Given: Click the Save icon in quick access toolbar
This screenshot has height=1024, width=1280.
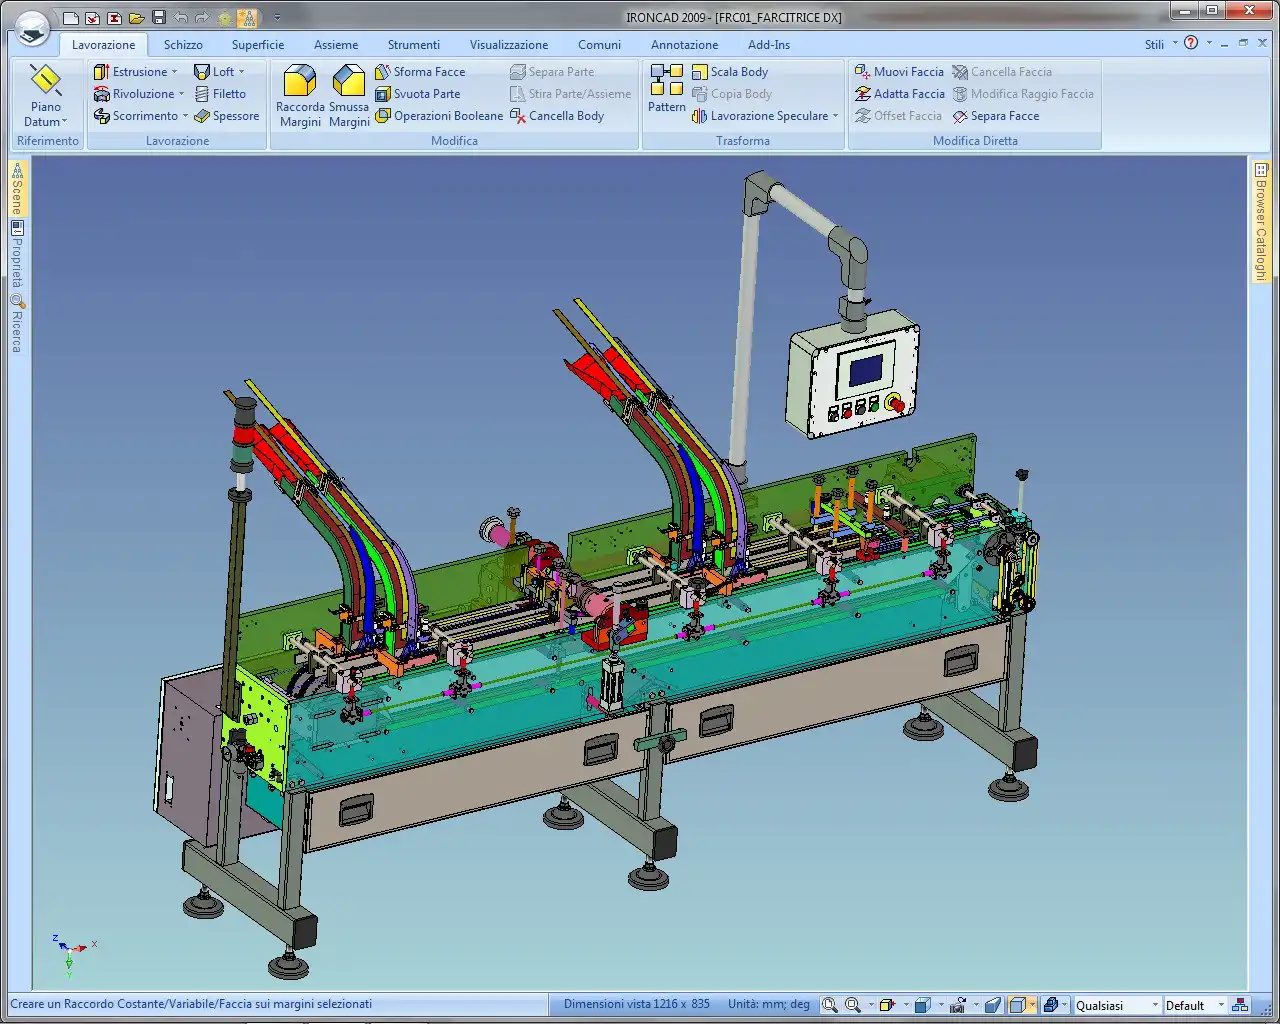Looking at the screenshot, I should pyautogui.click(x=159, y=18).
